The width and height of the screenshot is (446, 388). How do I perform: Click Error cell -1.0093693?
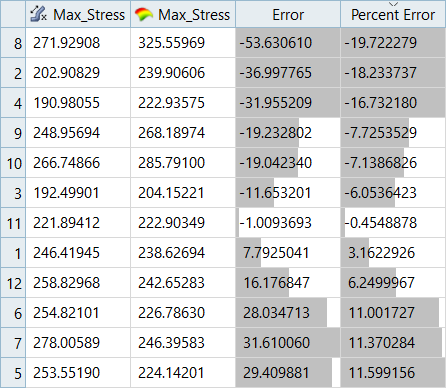click(x=288, y=223)
